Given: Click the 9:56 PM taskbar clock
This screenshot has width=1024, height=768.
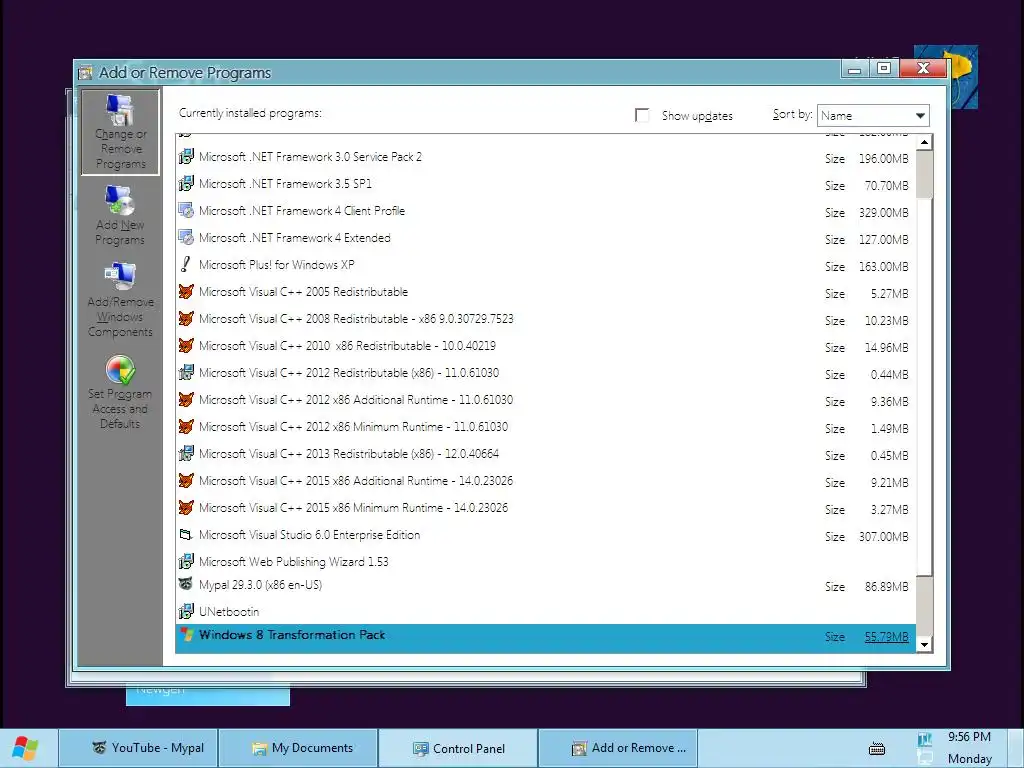Looking at the screenshot, I should point(969,737).
